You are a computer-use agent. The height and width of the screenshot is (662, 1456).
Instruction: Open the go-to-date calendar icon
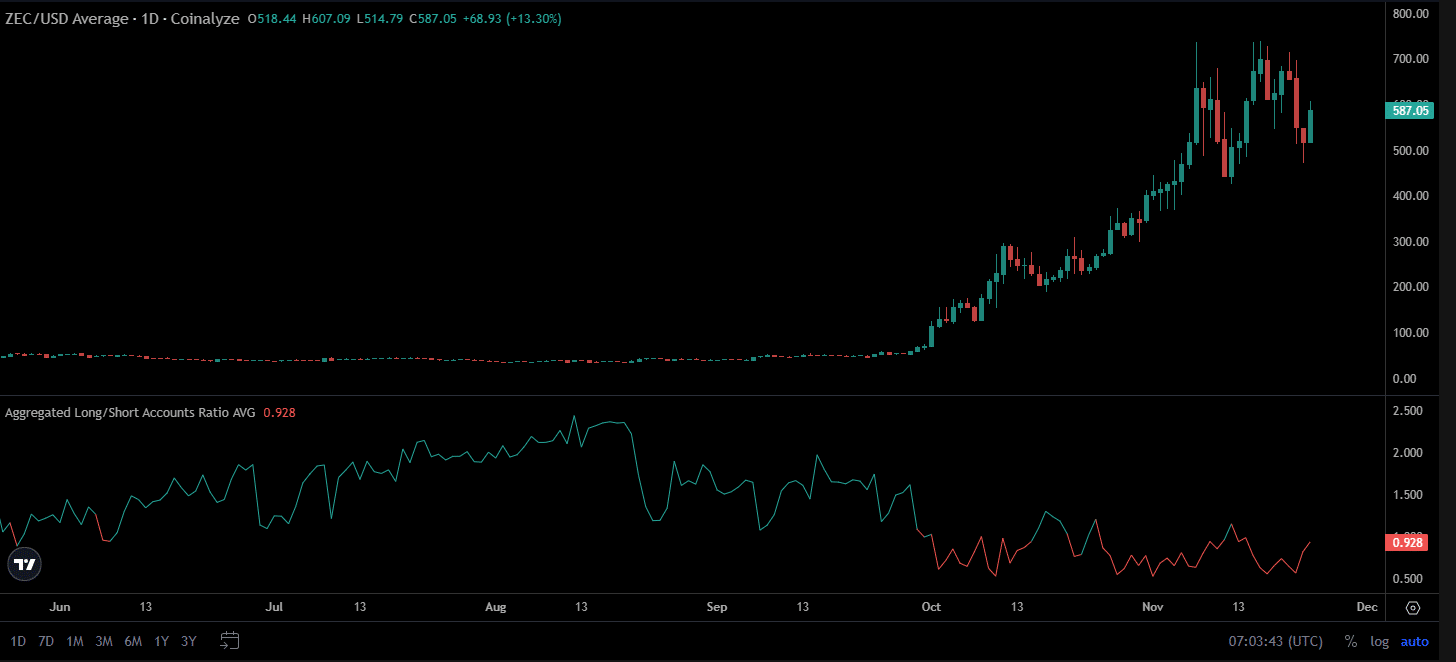(230, 641)
